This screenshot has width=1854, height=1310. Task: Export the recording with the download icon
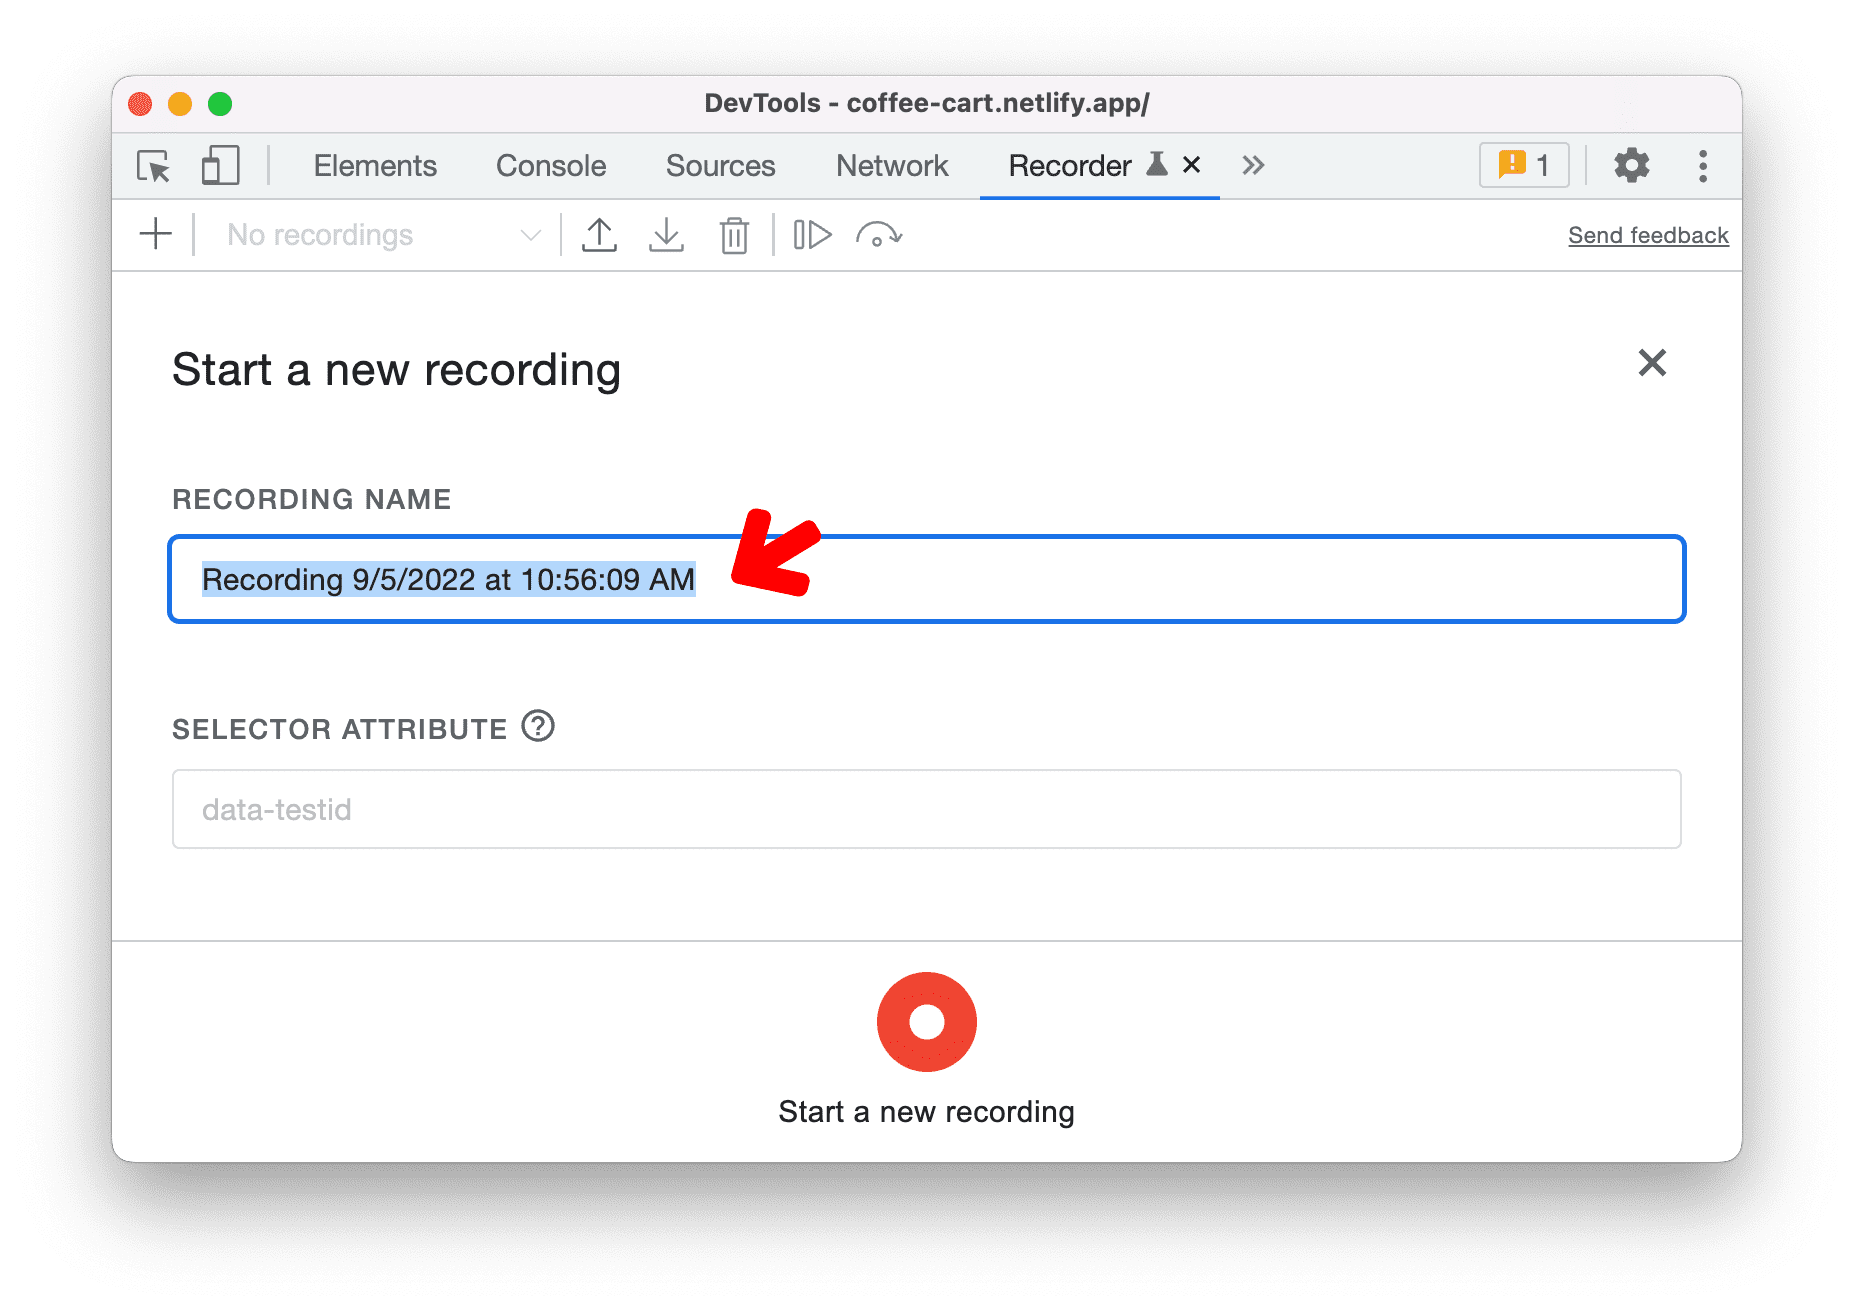coord(667,235)
